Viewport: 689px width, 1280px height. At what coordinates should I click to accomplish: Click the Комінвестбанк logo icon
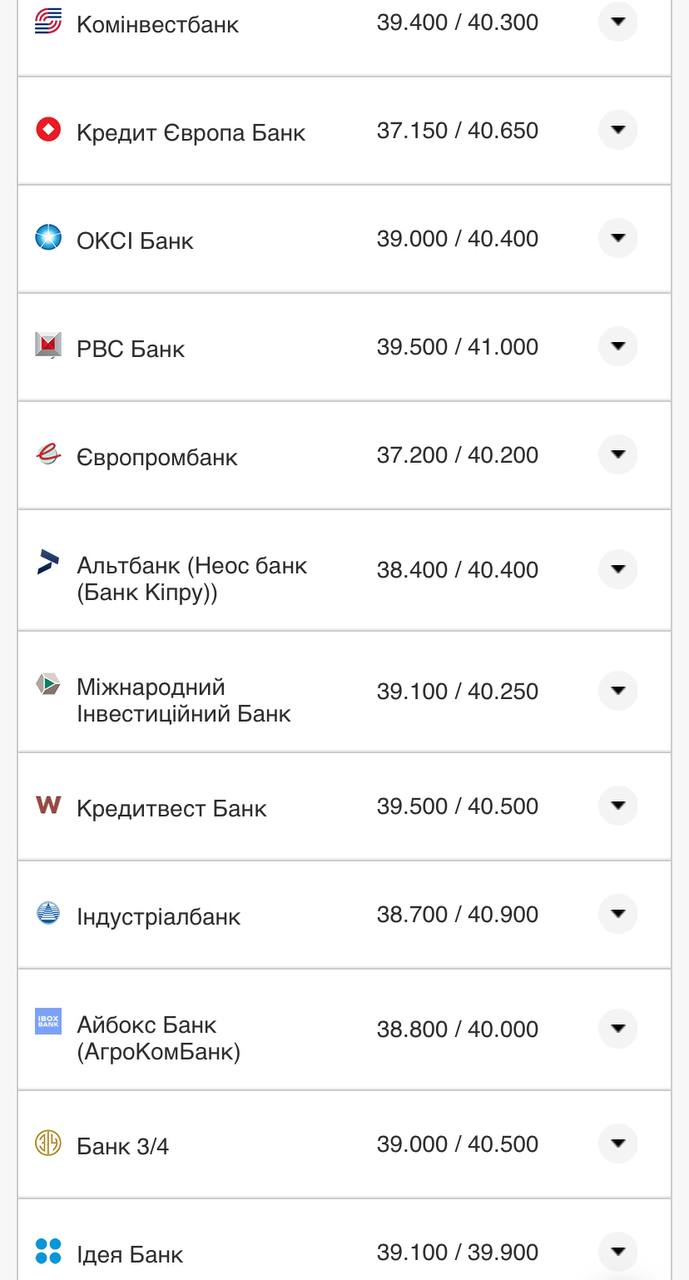(47, 22)
